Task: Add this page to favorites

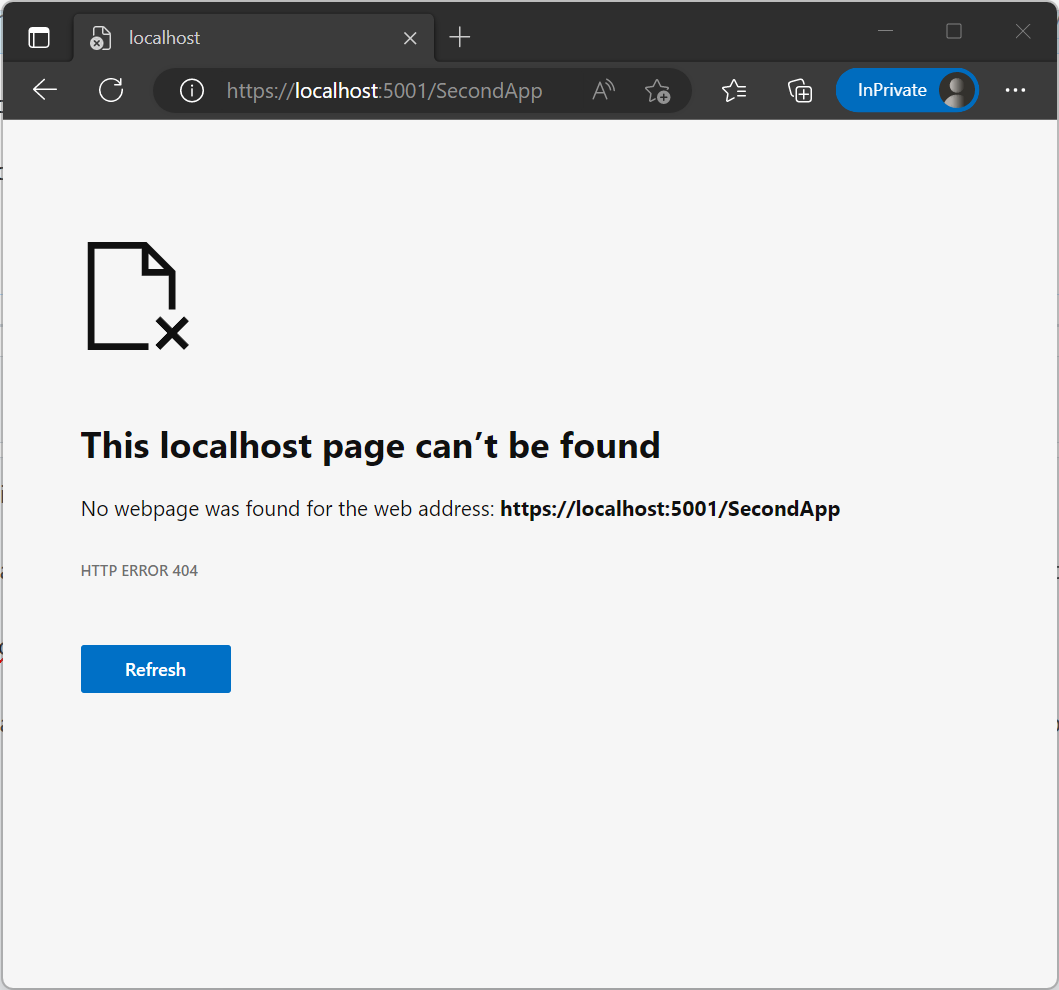Action: (x=658, y=91)
